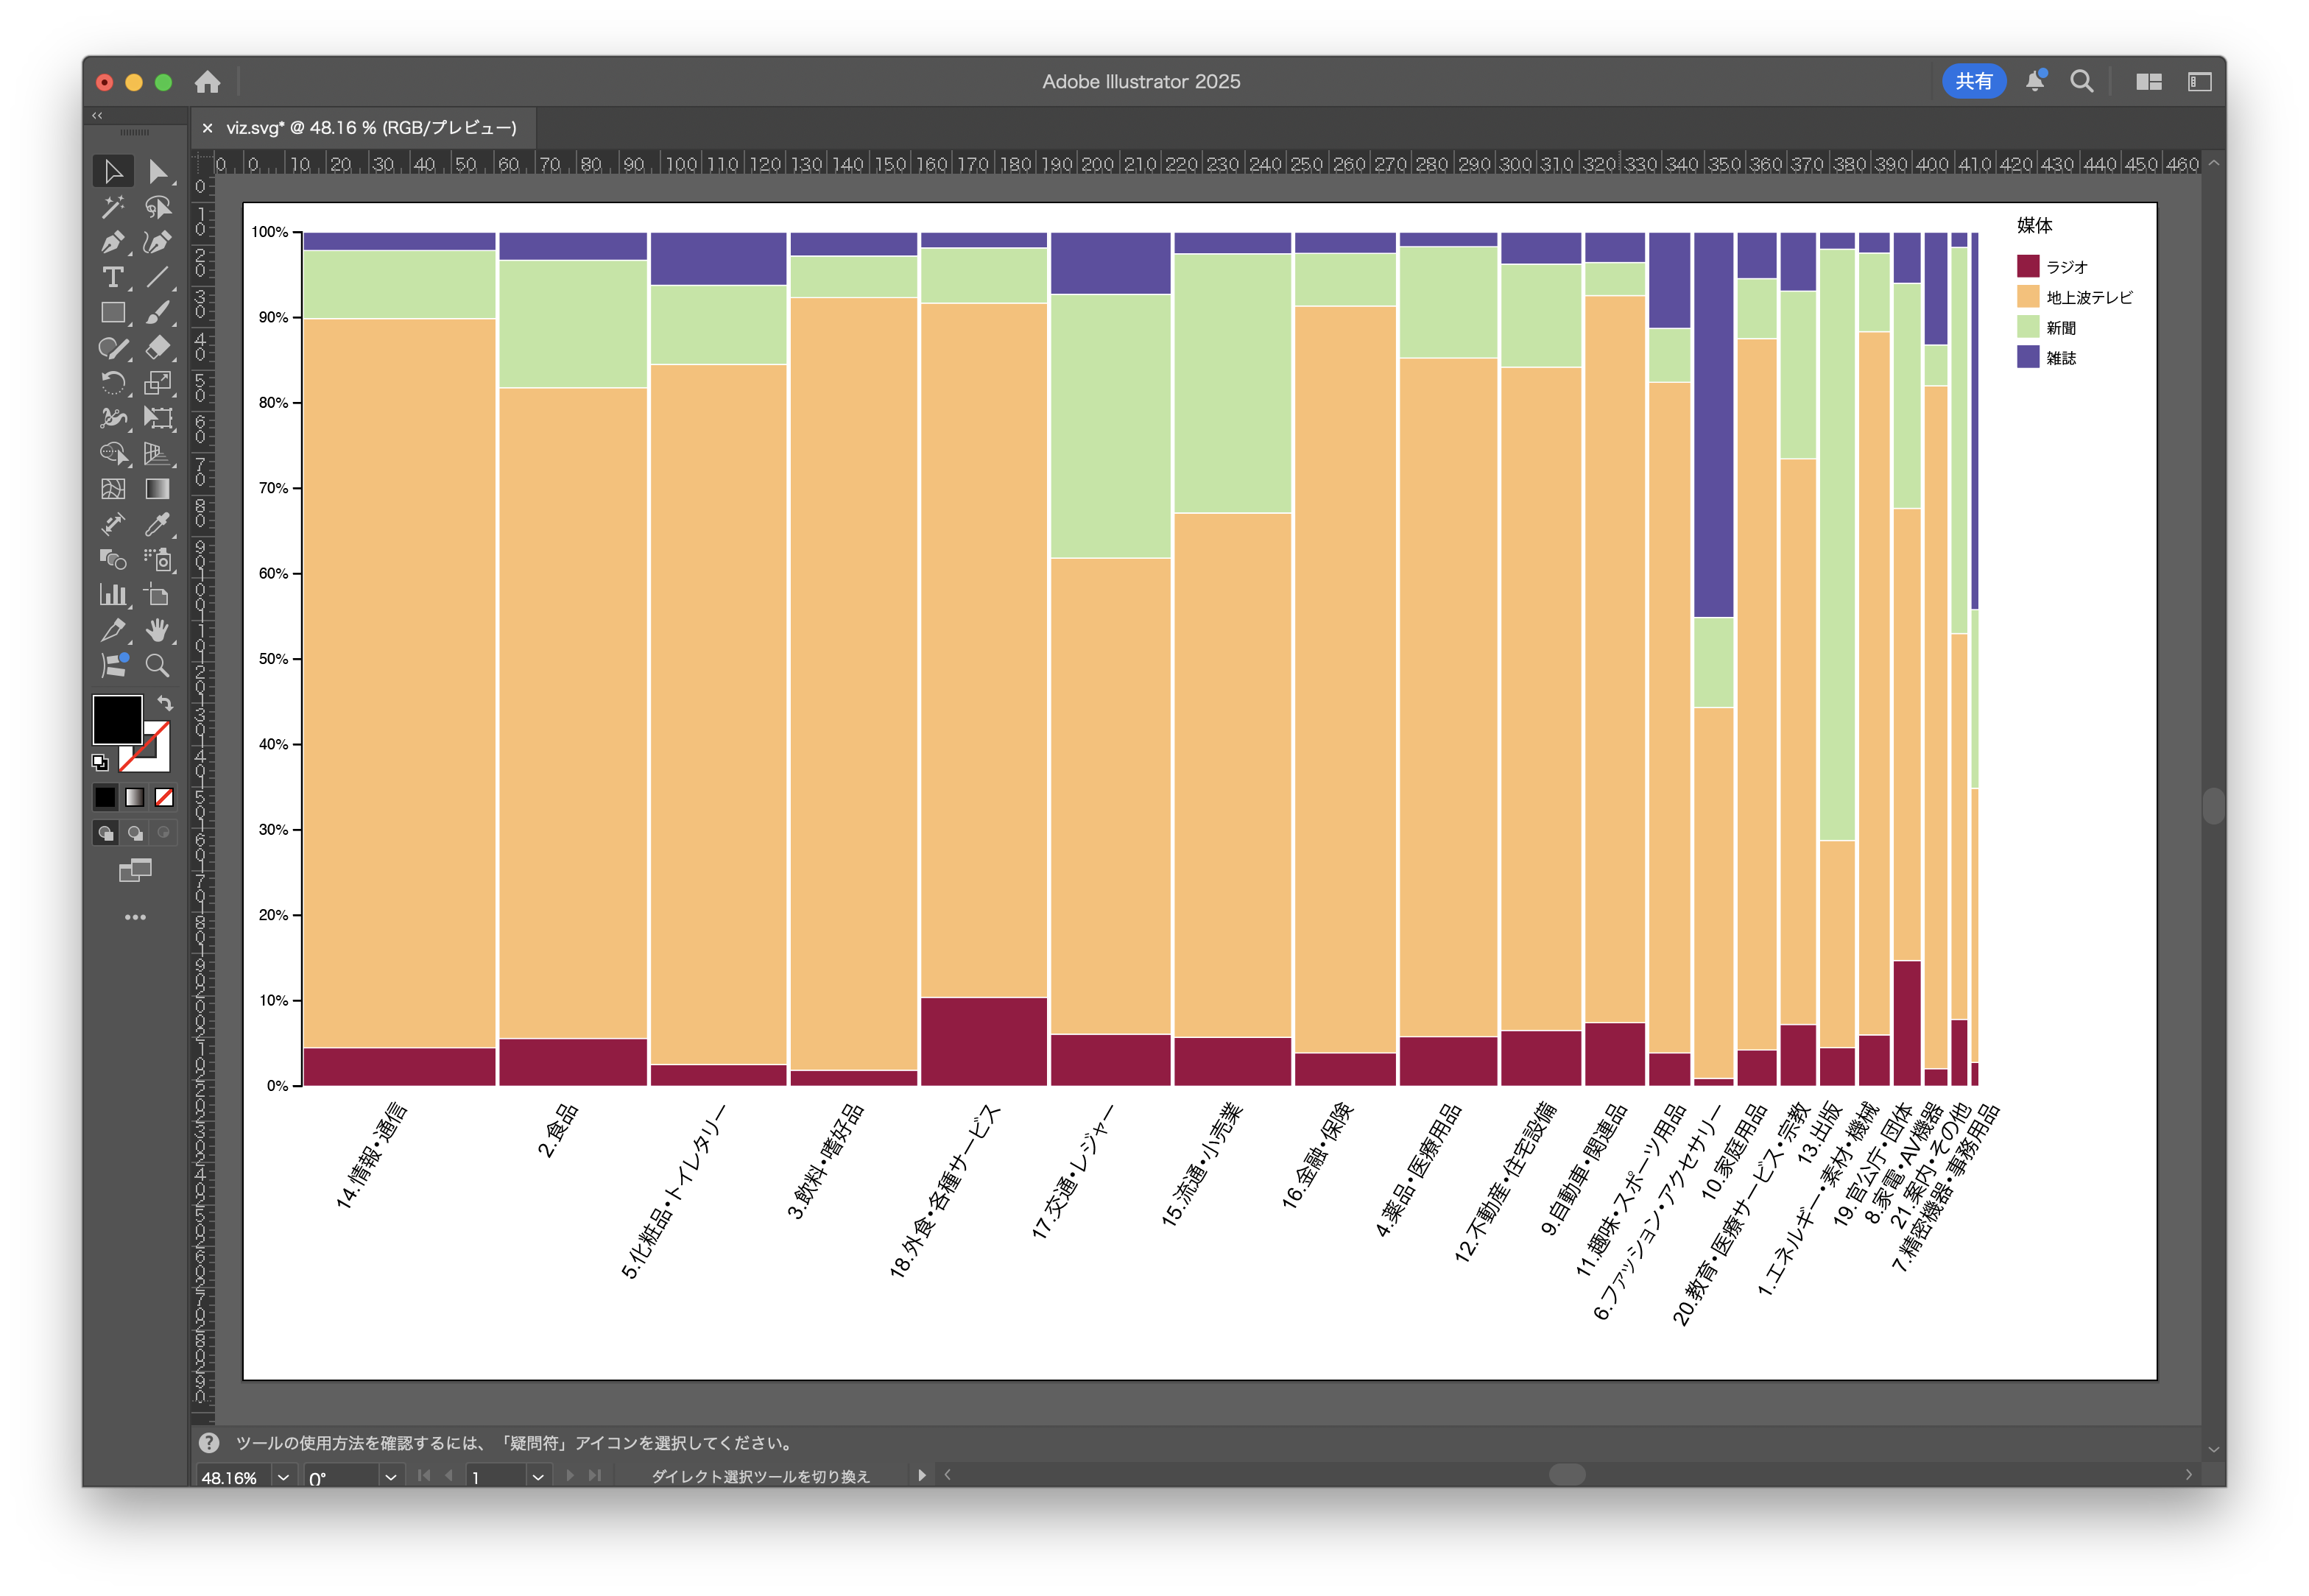Enable Draw Behind mode

point(135,833)
